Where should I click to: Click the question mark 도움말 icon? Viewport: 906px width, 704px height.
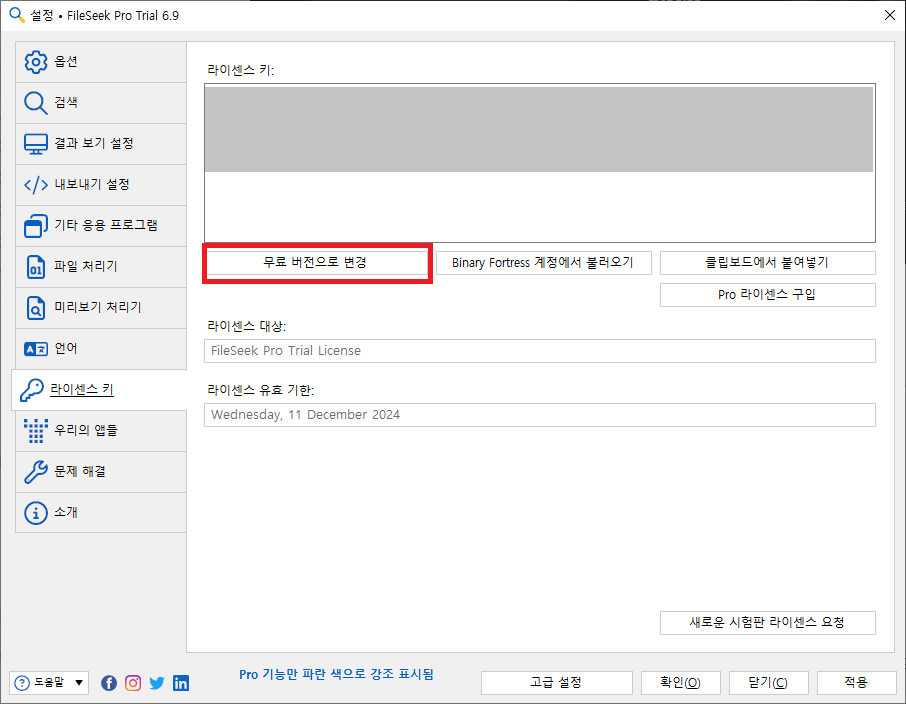click(21, 683)
